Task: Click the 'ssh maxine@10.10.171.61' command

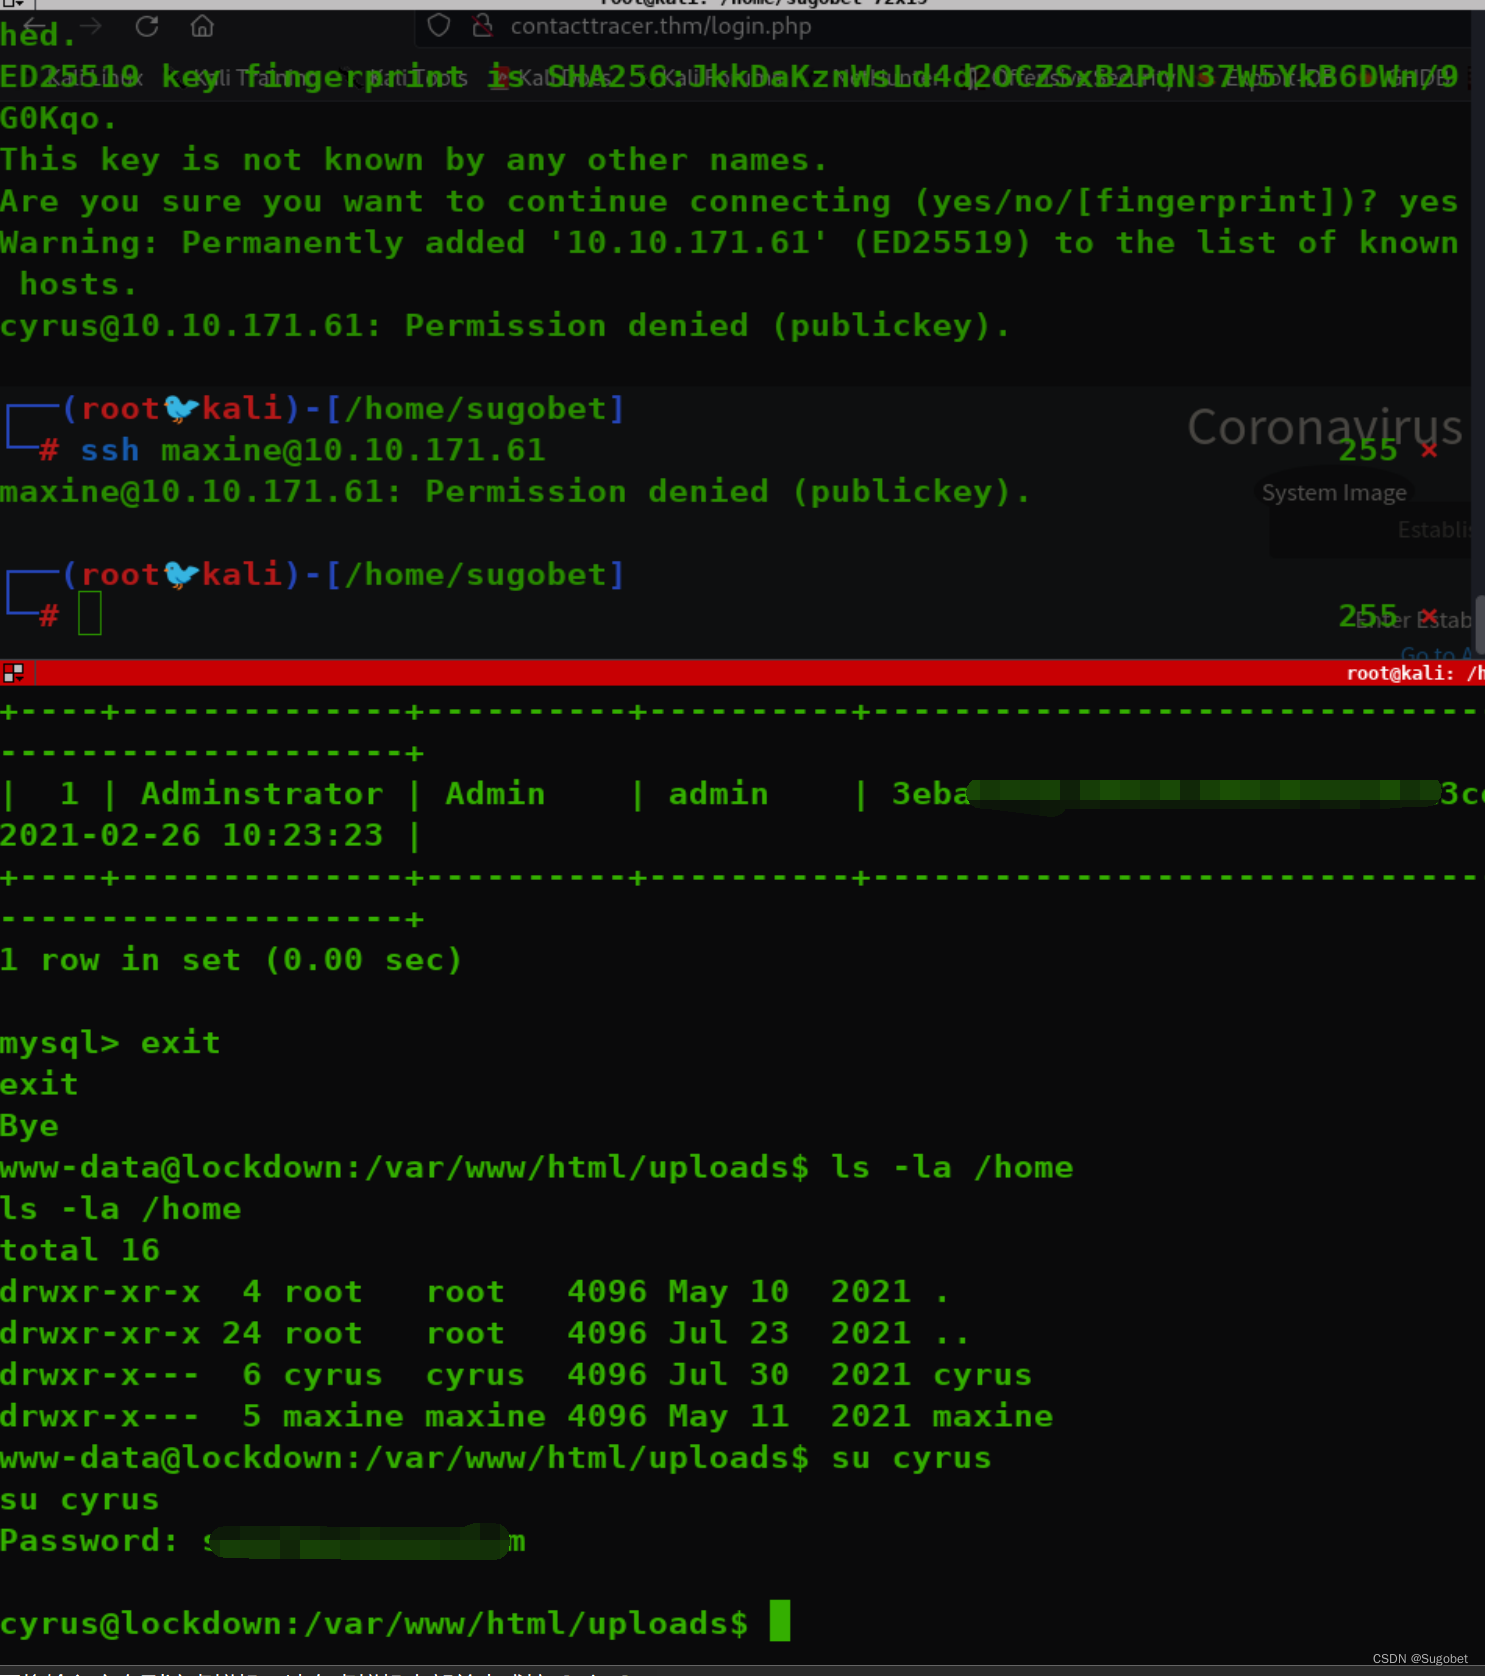Action: pyautogui.click(x=313, y=450)
